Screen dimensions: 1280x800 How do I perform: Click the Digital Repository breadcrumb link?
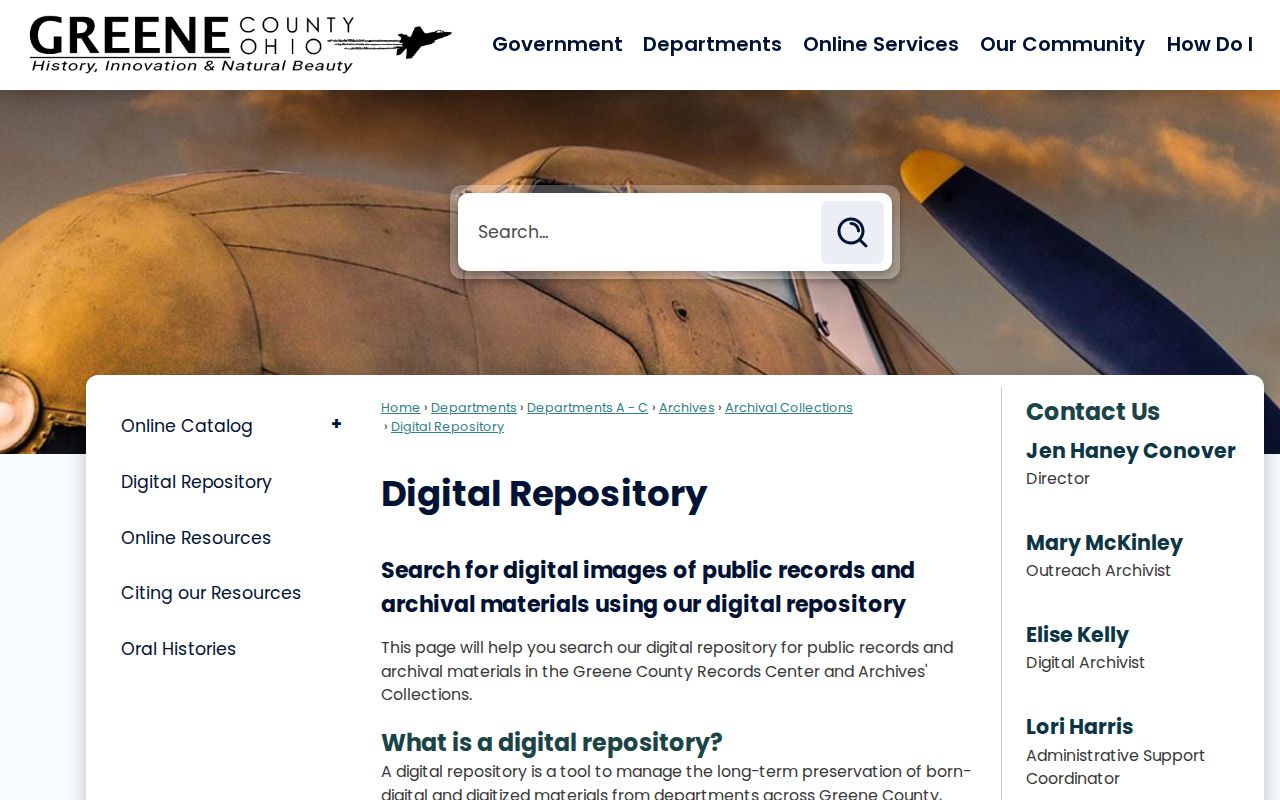pos(447,427)
